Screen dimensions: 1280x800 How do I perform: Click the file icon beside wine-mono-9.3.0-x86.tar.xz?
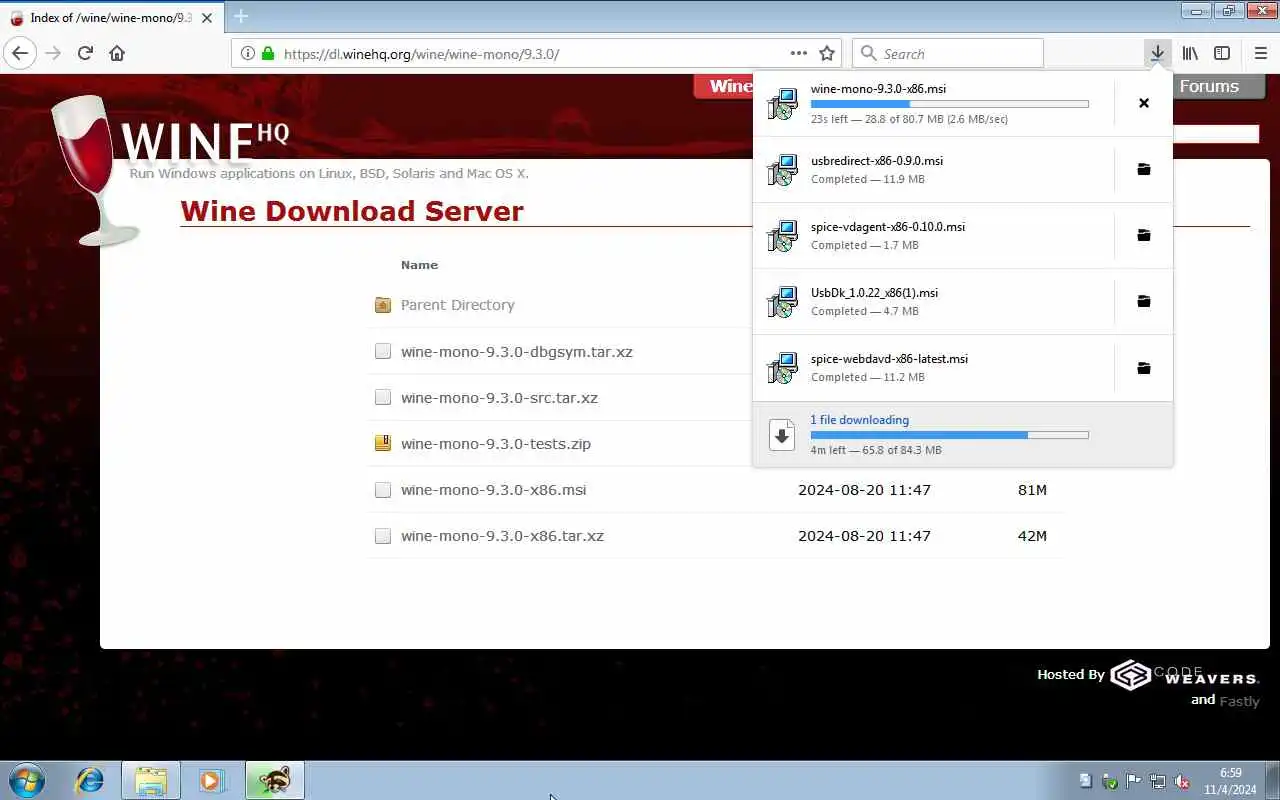[x=382, y=535]
